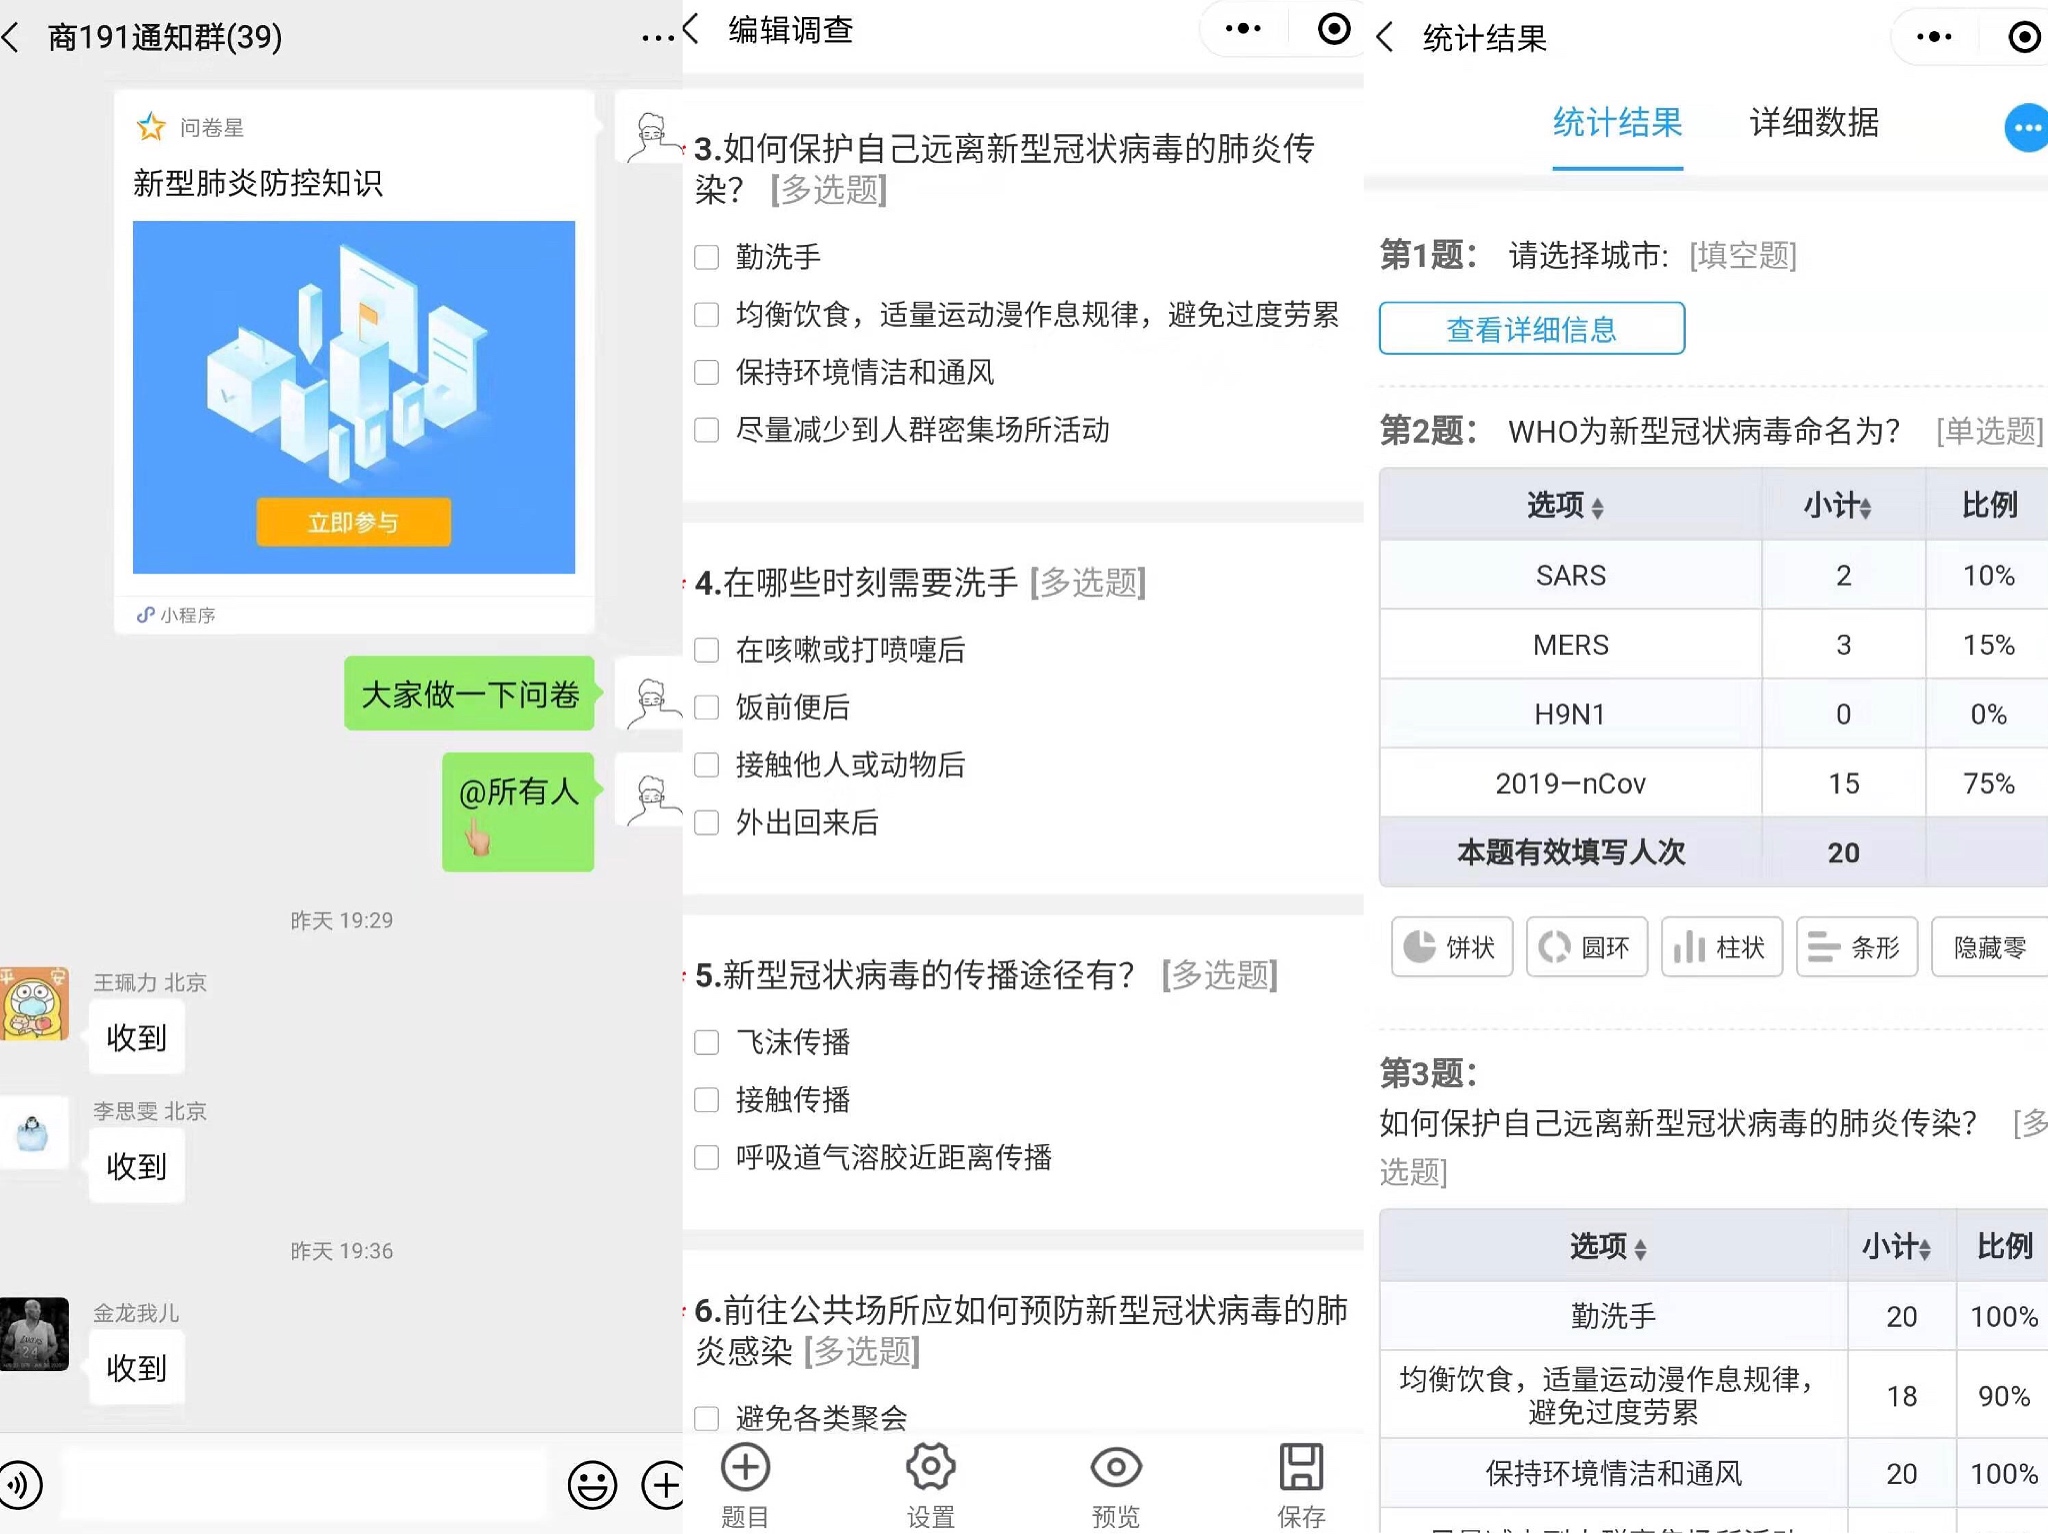
Task: Sort question 2 table by 小计 arrows
Action: [x=1865, y=507]
